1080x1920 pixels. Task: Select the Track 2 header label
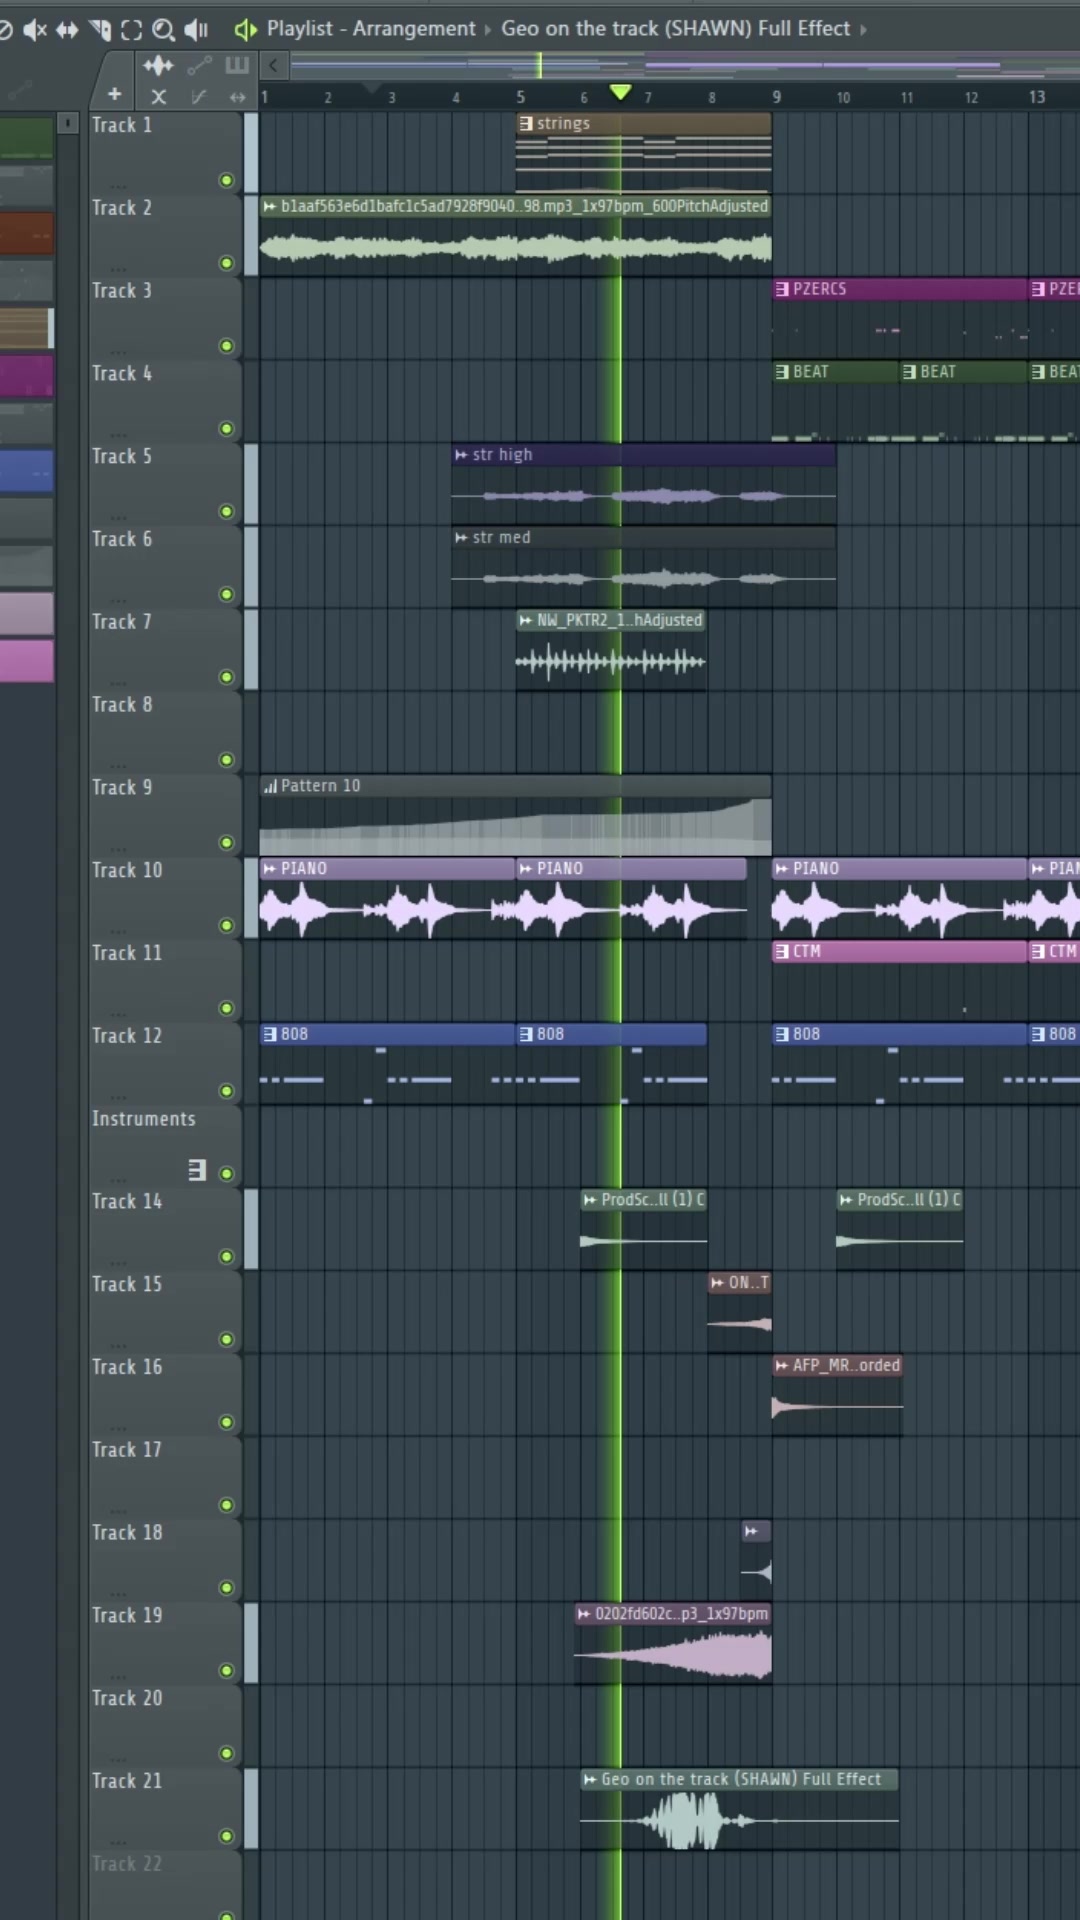(122, 208)
